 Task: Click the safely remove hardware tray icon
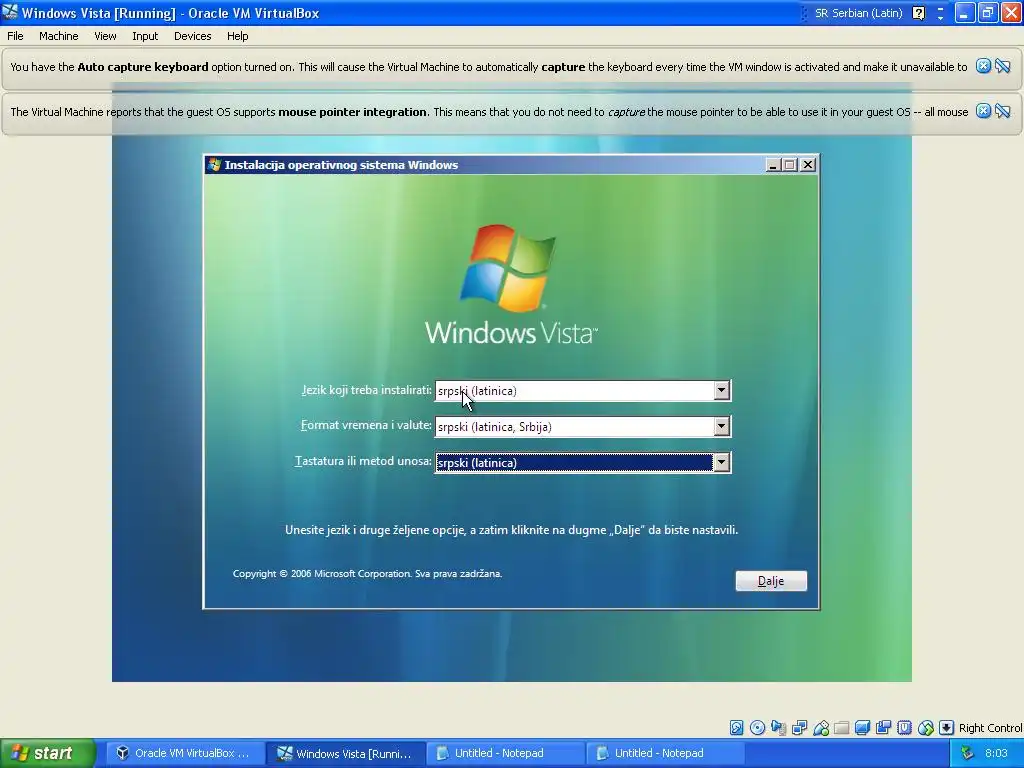[967, 753]
